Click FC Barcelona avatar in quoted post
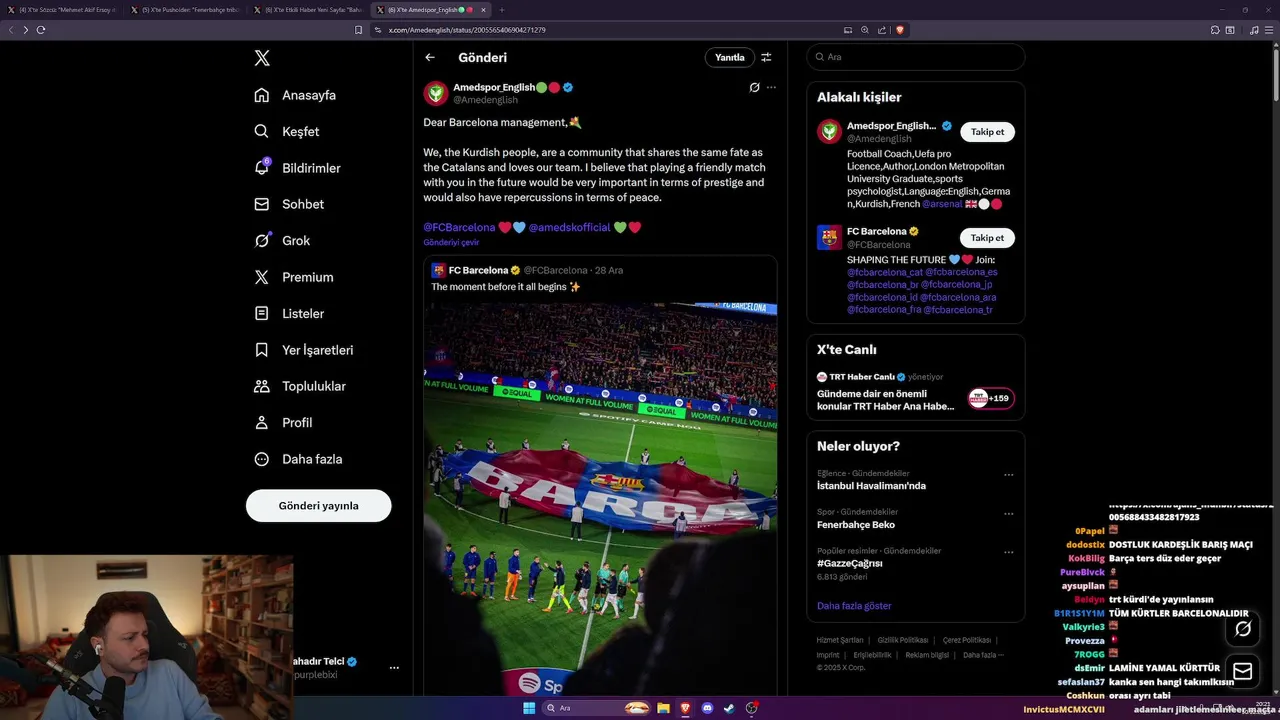1280x720 pixels. tap(438, 270)
